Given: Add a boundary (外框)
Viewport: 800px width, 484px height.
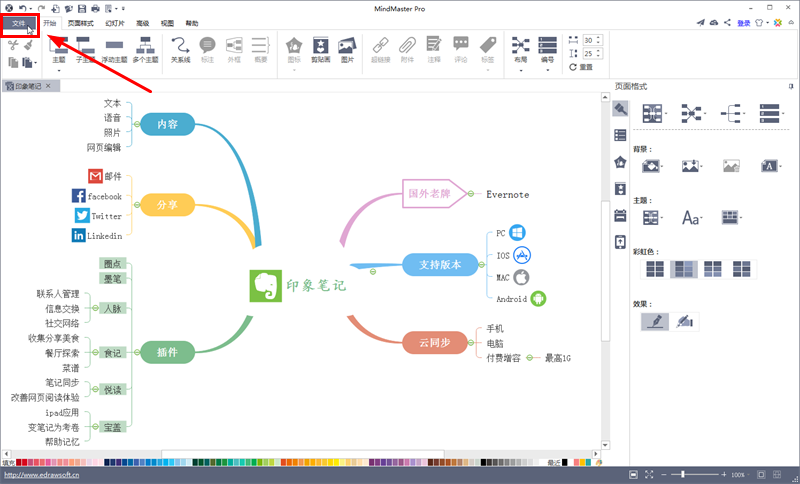Looking at the screenshot, I should pos(234,50).
